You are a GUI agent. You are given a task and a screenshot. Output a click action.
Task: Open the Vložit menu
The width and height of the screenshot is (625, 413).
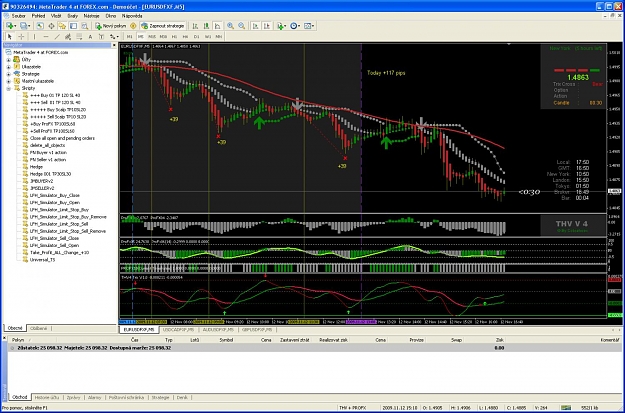(56, 16)
